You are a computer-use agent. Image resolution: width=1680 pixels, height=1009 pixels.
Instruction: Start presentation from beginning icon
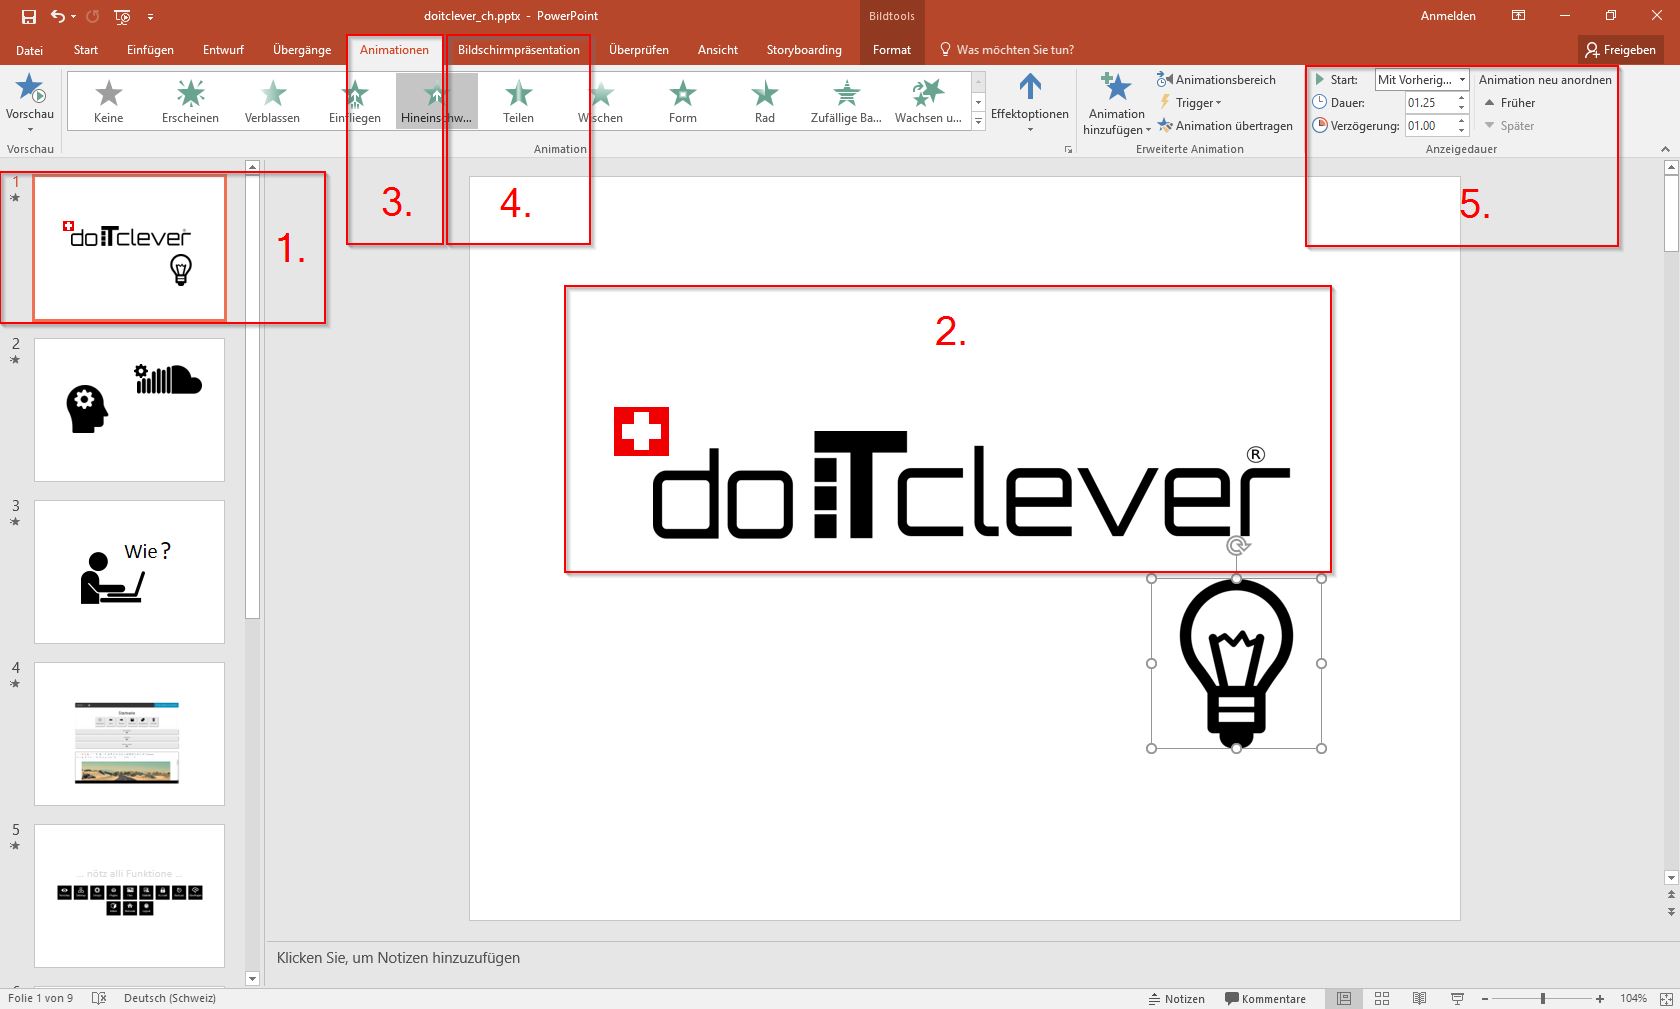(122, 16)
